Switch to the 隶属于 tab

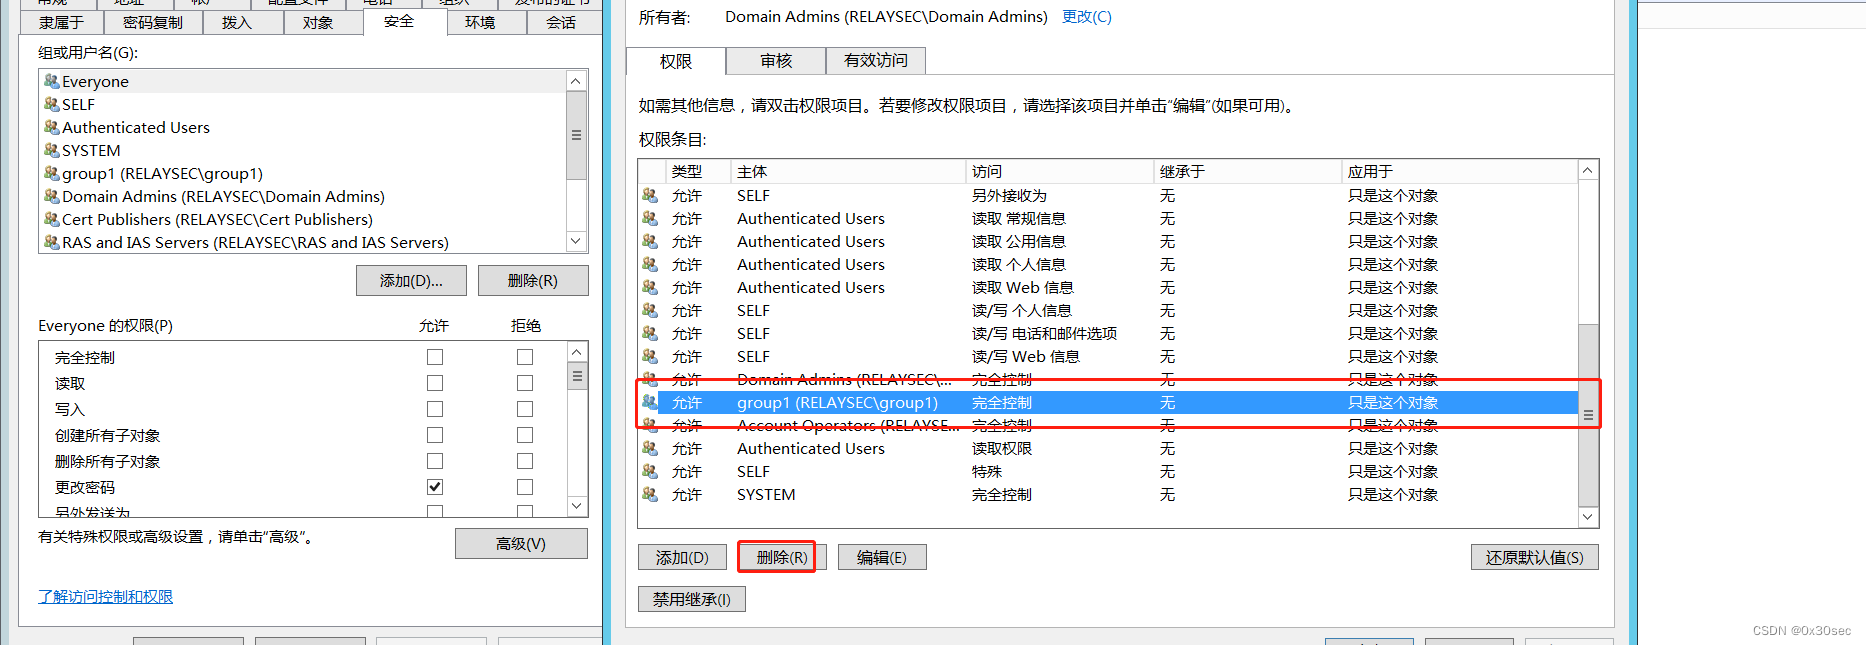click(x=62, y=22)
